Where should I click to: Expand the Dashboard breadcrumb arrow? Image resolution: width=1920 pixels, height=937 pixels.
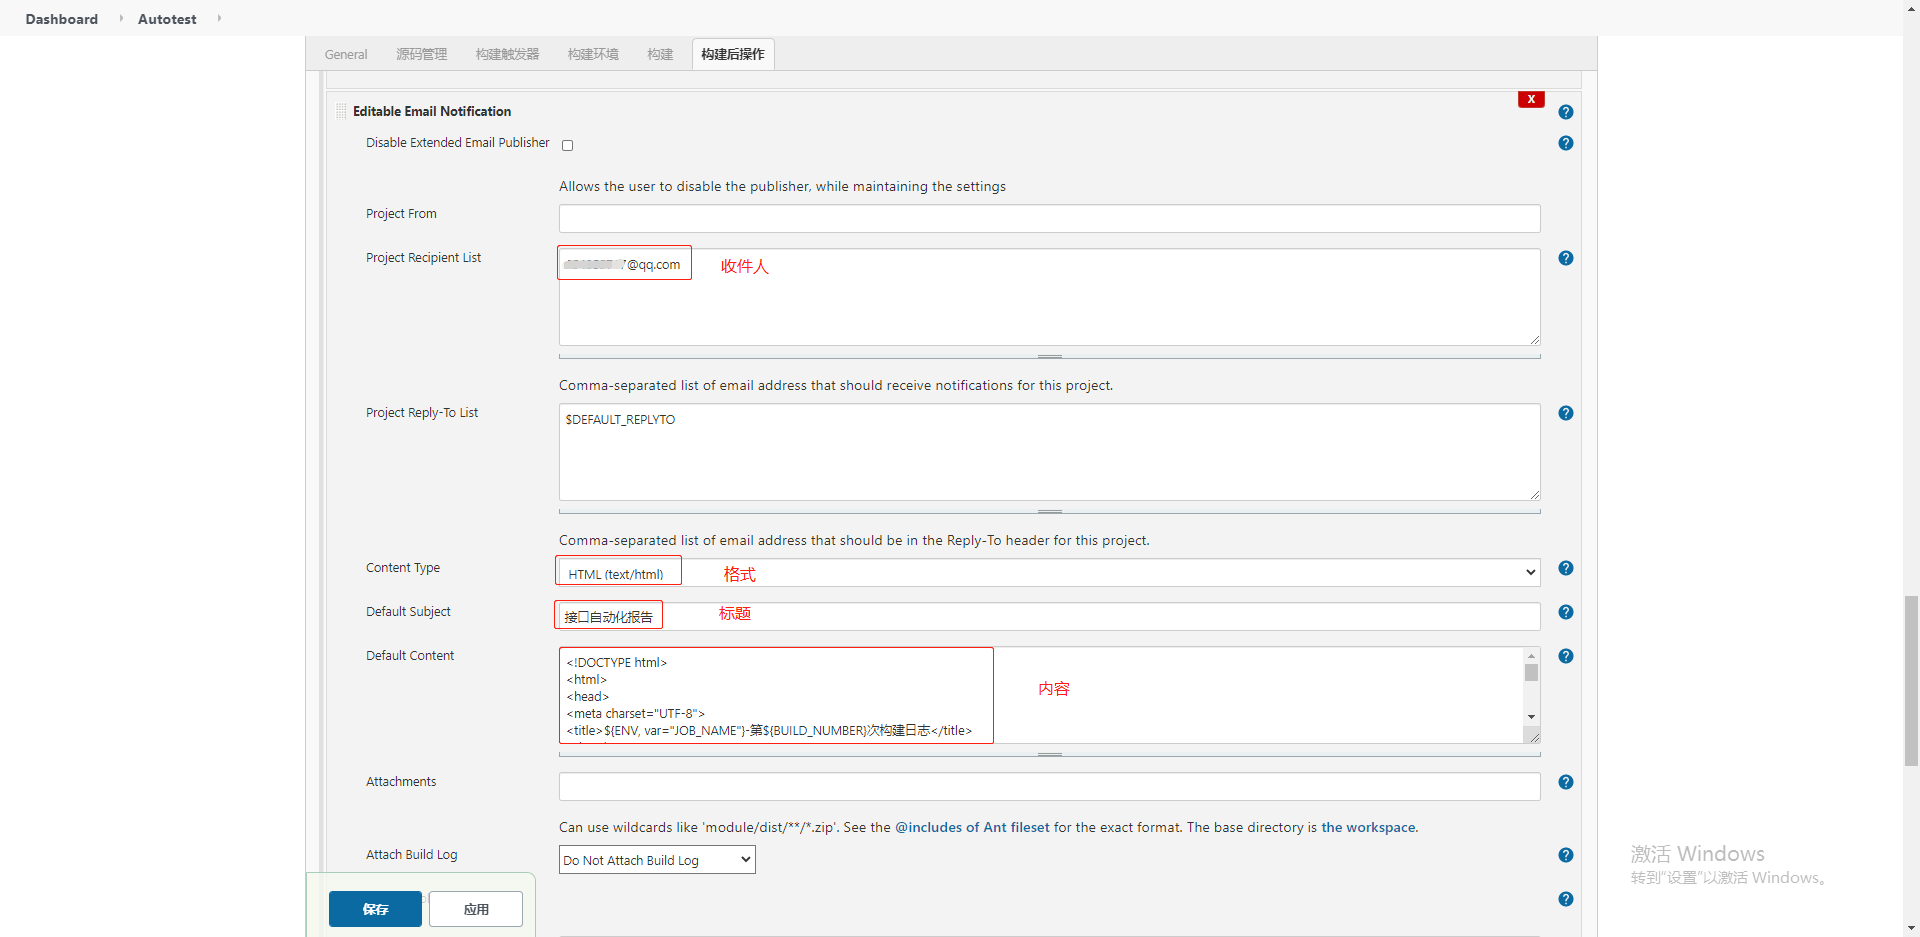pyautogui.click(x=121, y=18)
